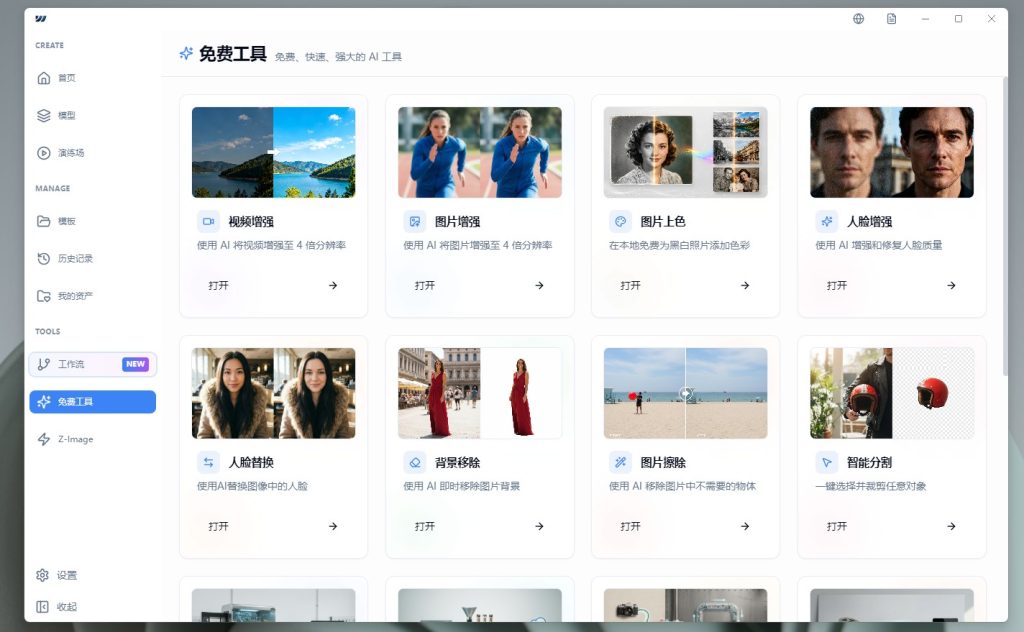
Task: Click the 人脸替换 preview thumbnail
Action: click(274, 393)
